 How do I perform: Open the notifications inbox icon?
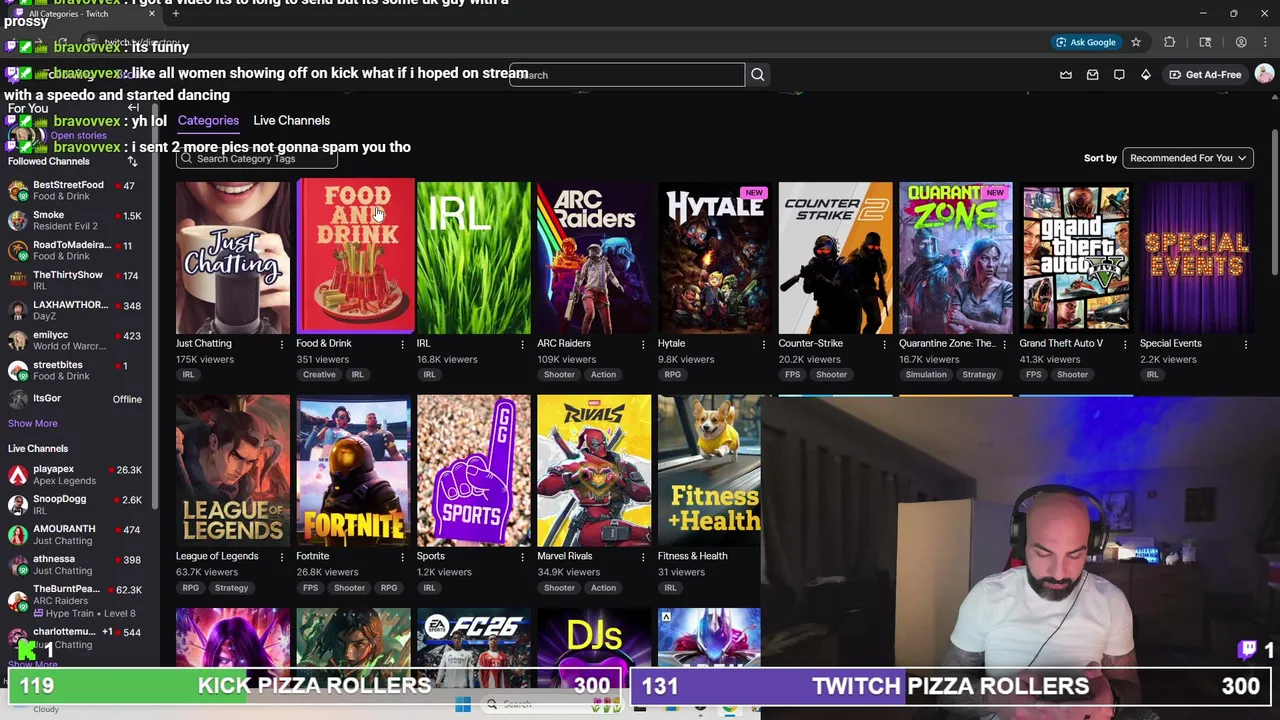1092,75
